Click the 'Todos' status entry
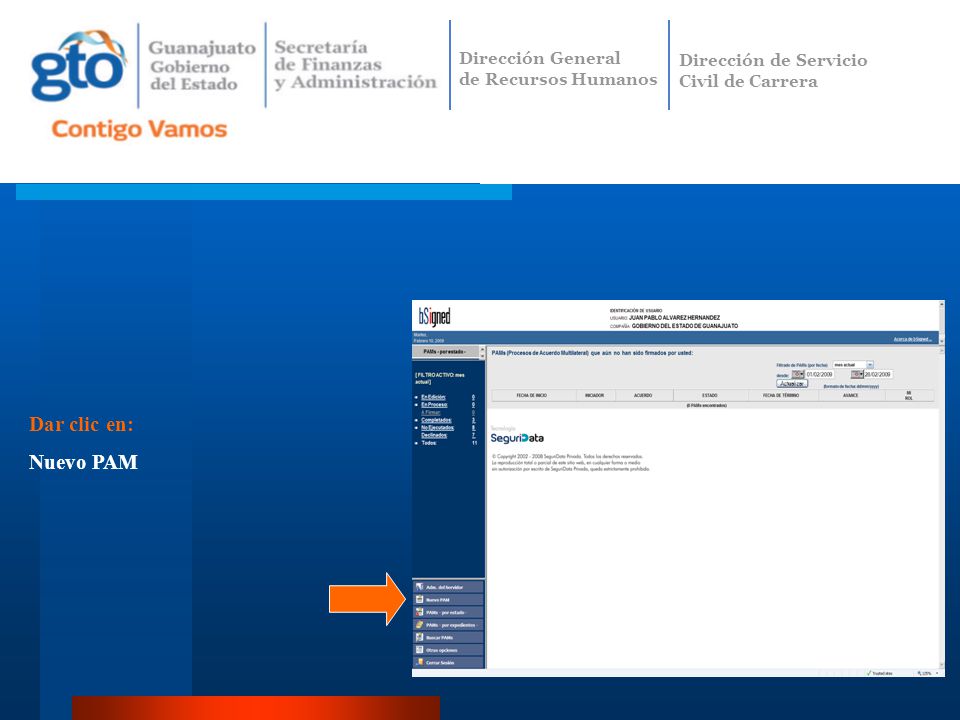The height and width of the screenshot is (720, 960). point(429,443)
